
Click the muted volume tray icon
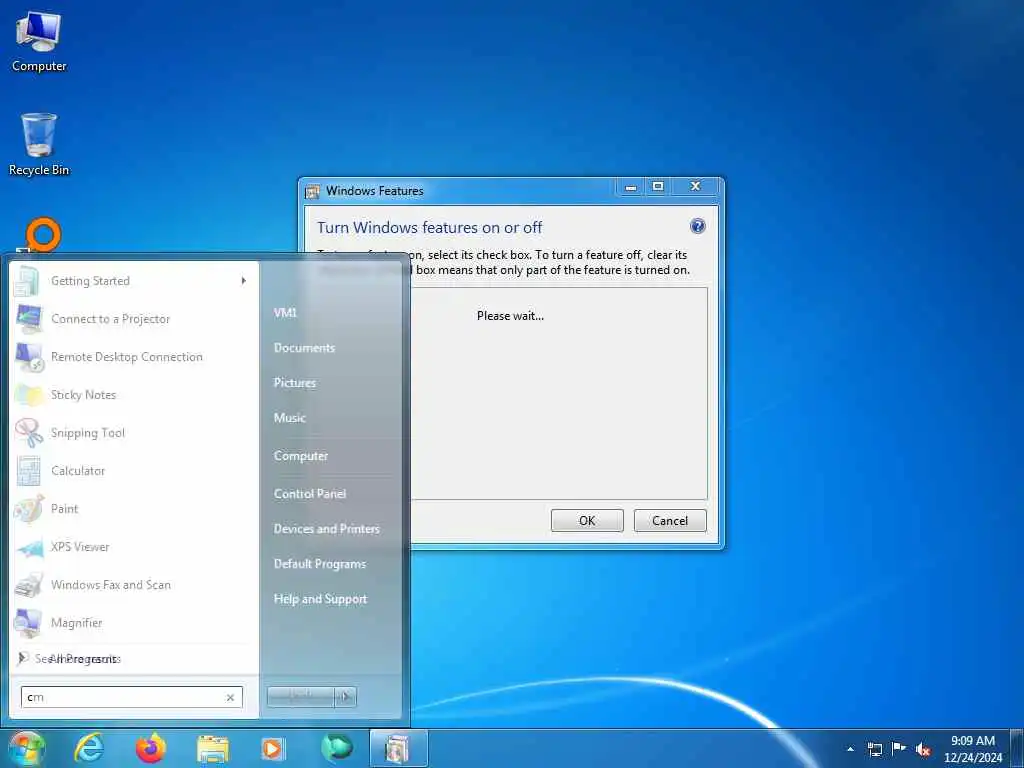pyautogui.click(x=923, y=749)
